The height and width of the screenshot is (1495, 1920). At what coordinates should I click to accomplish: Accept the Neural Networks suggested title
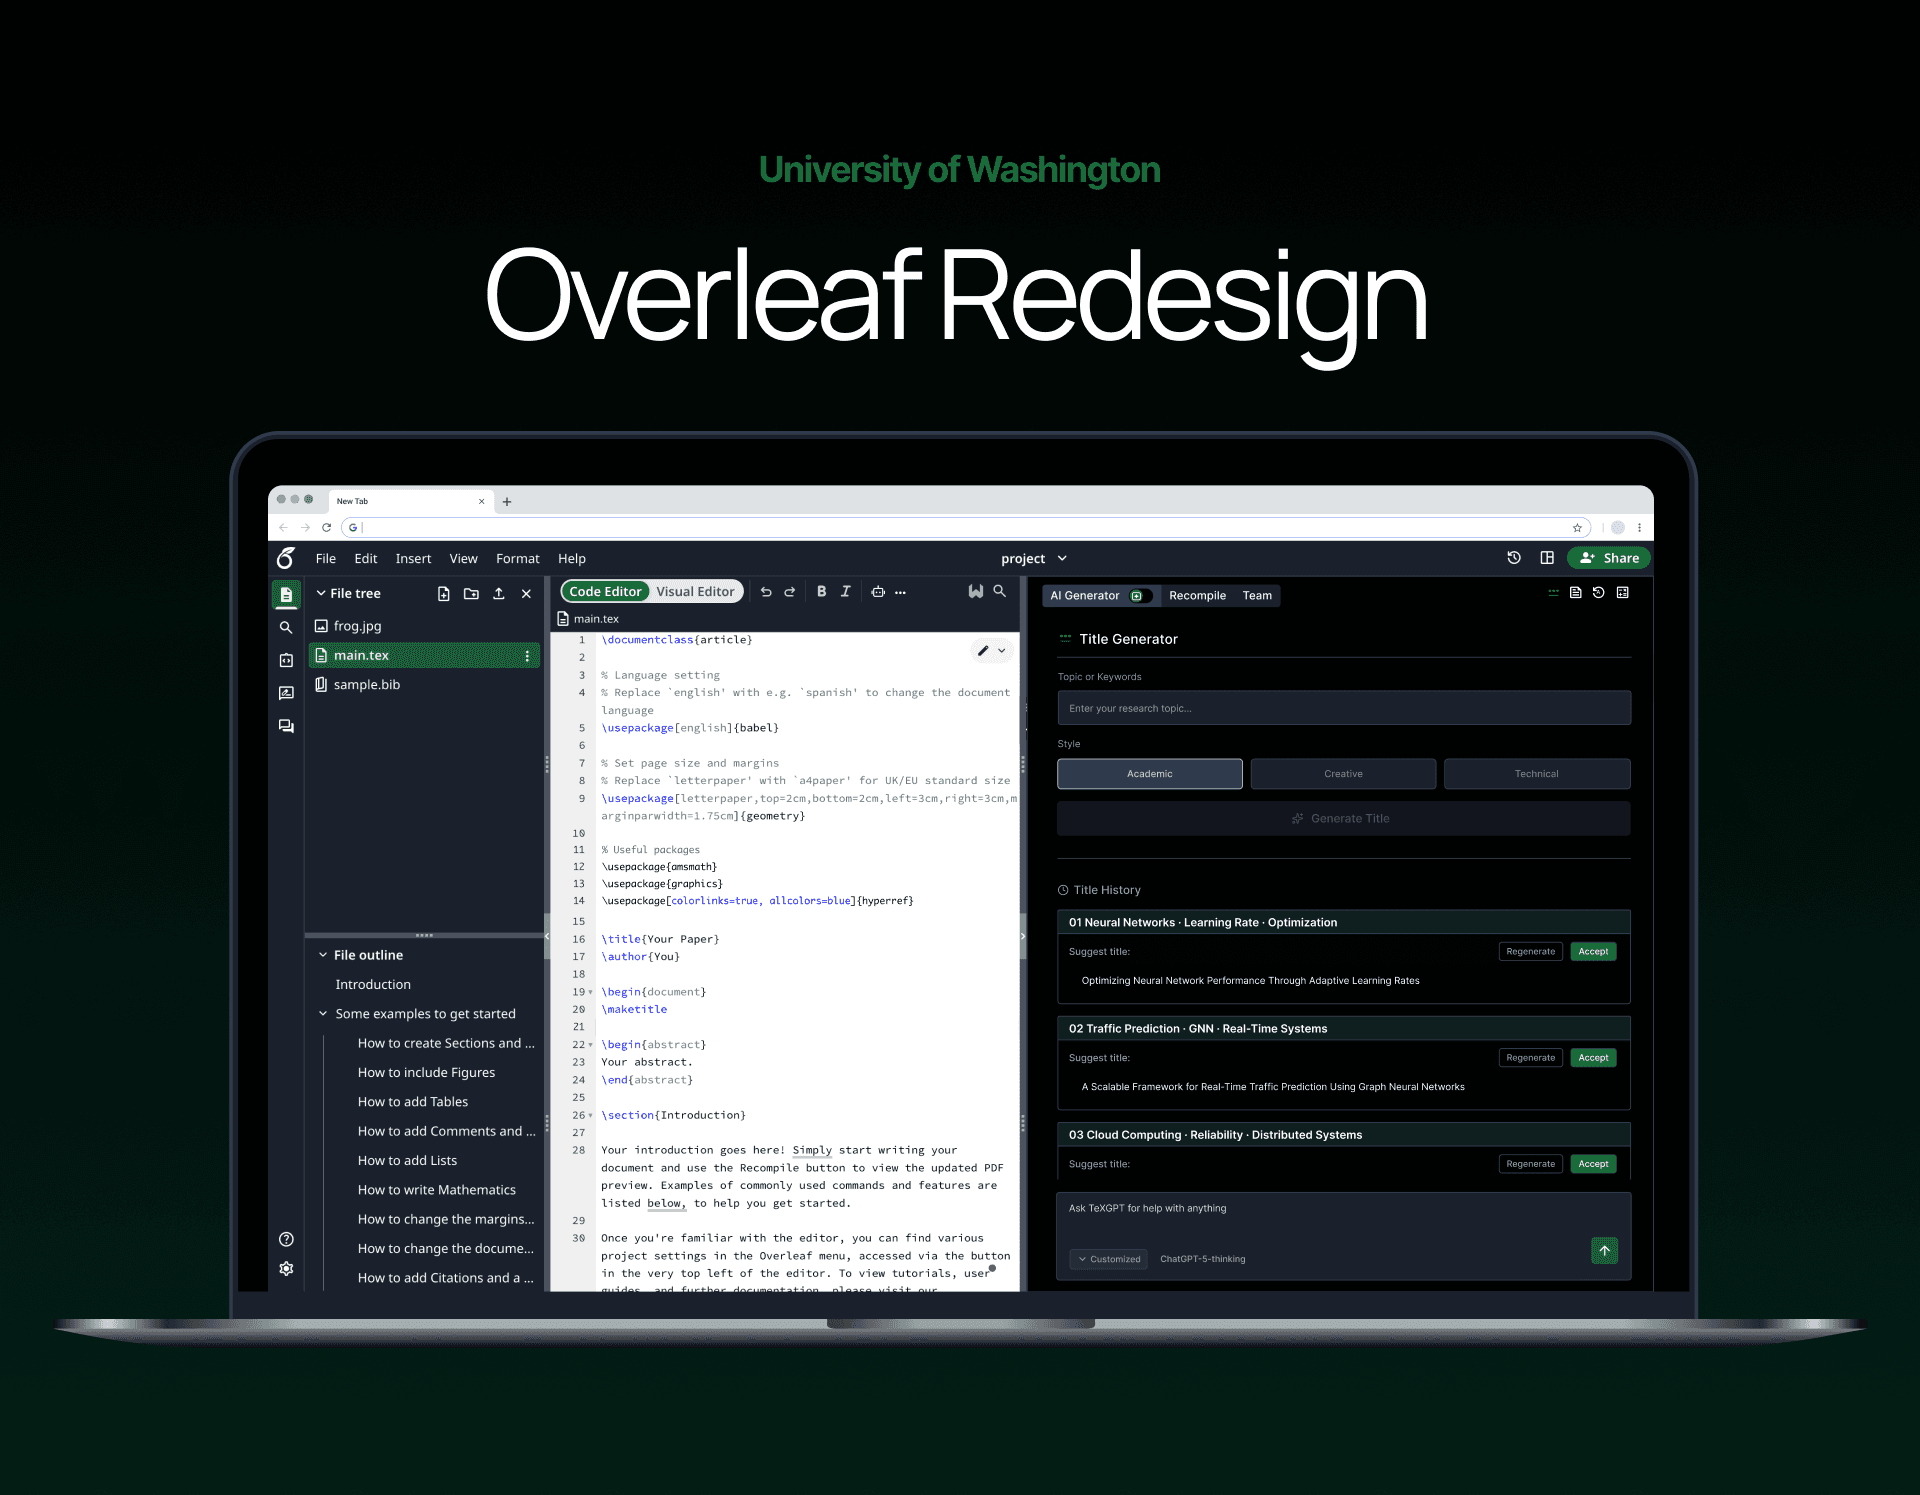point(1593,951)
